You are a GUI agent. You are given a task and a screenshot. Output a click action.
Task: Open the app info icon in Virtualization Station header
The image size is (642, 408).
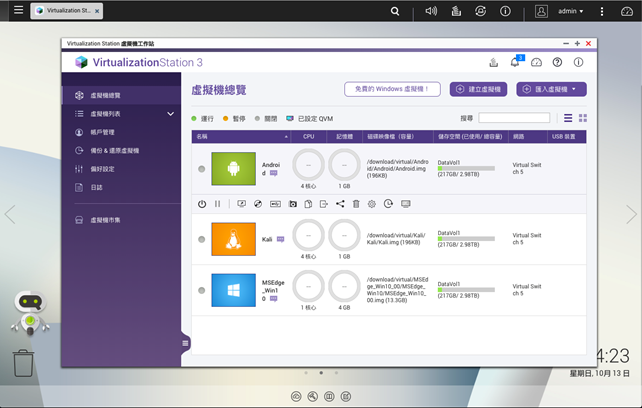pos(578,62)
